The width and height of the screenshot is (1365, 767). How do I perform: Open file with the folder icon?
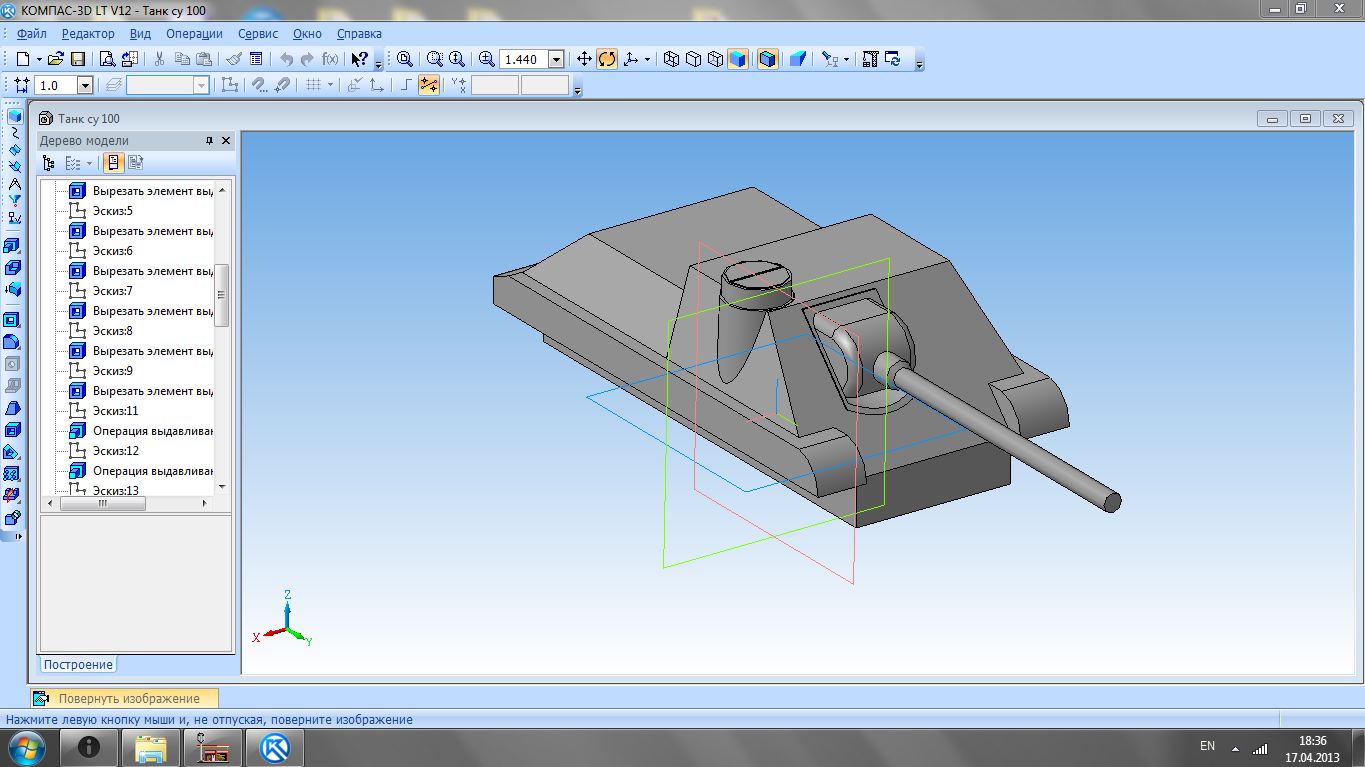point(56,59)
